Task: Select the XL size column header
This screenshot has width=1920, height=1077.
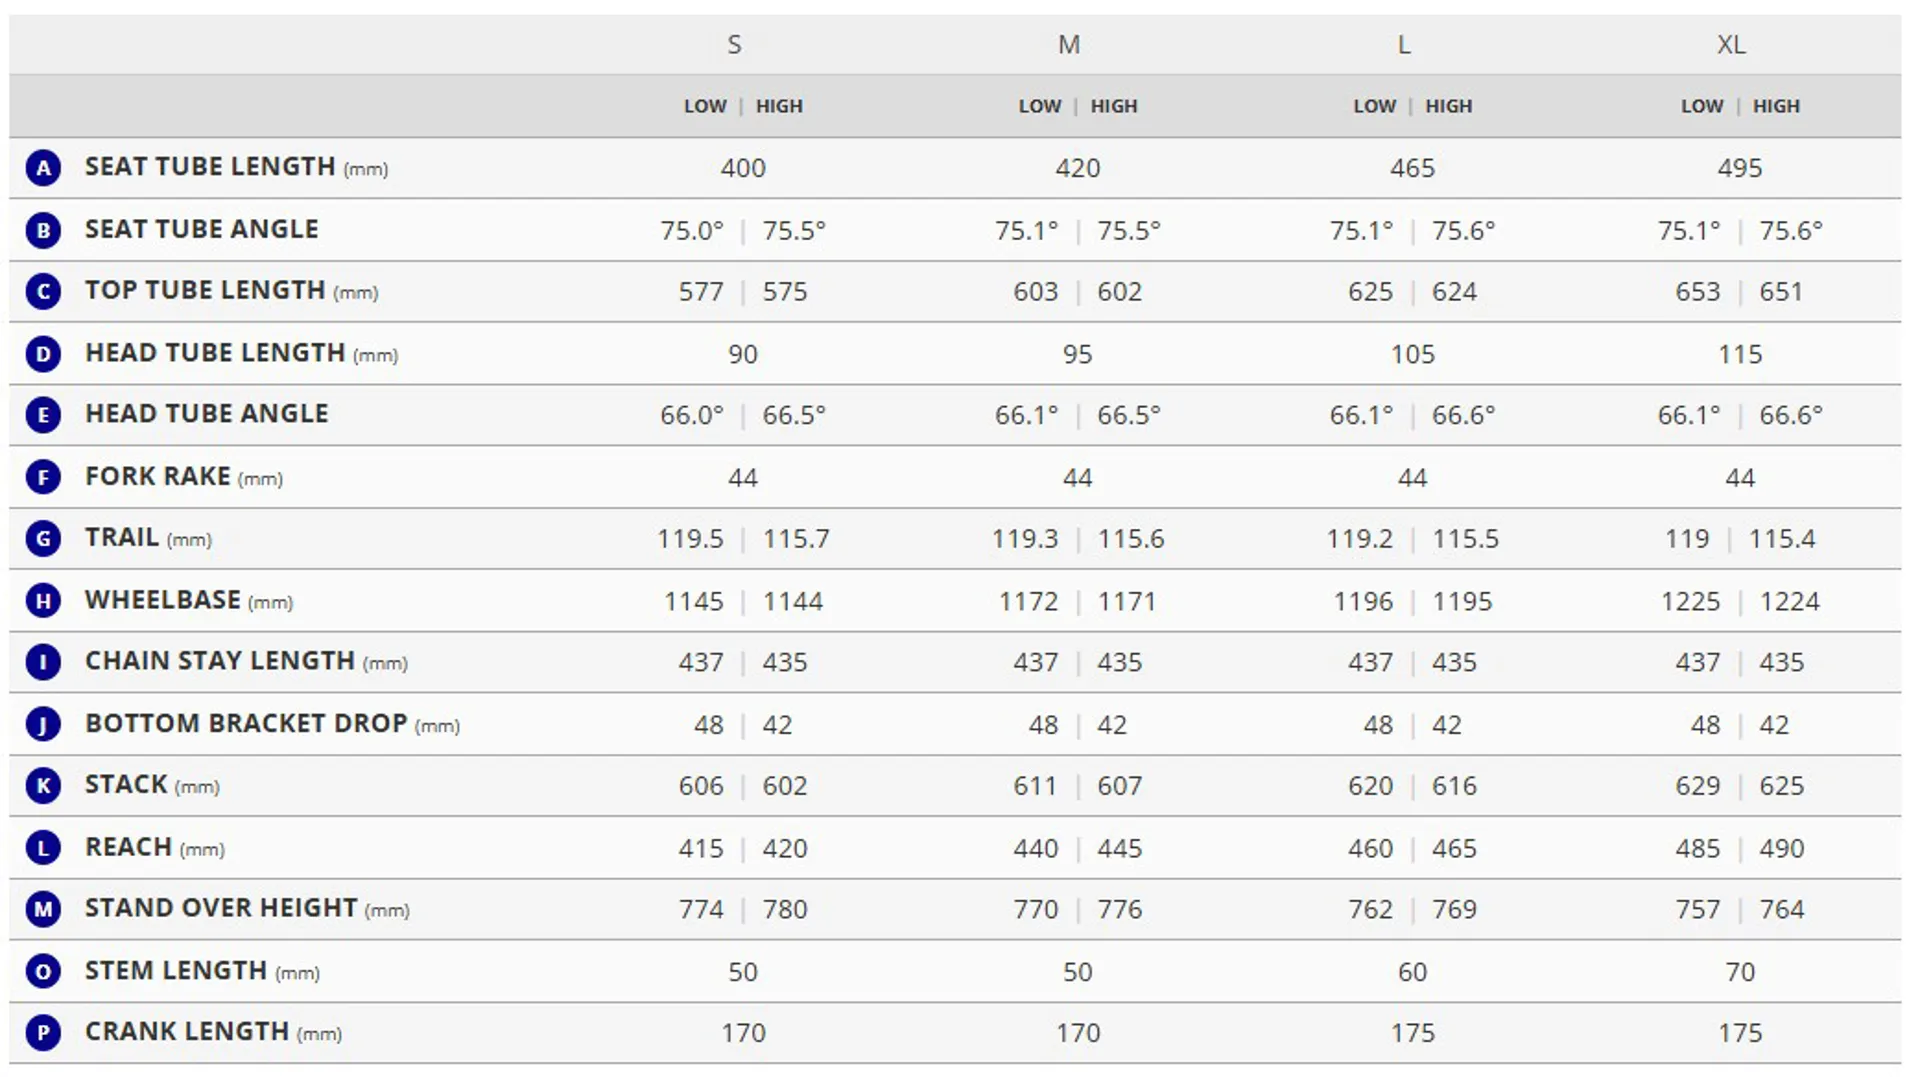Action: (x=1731, y=45)
